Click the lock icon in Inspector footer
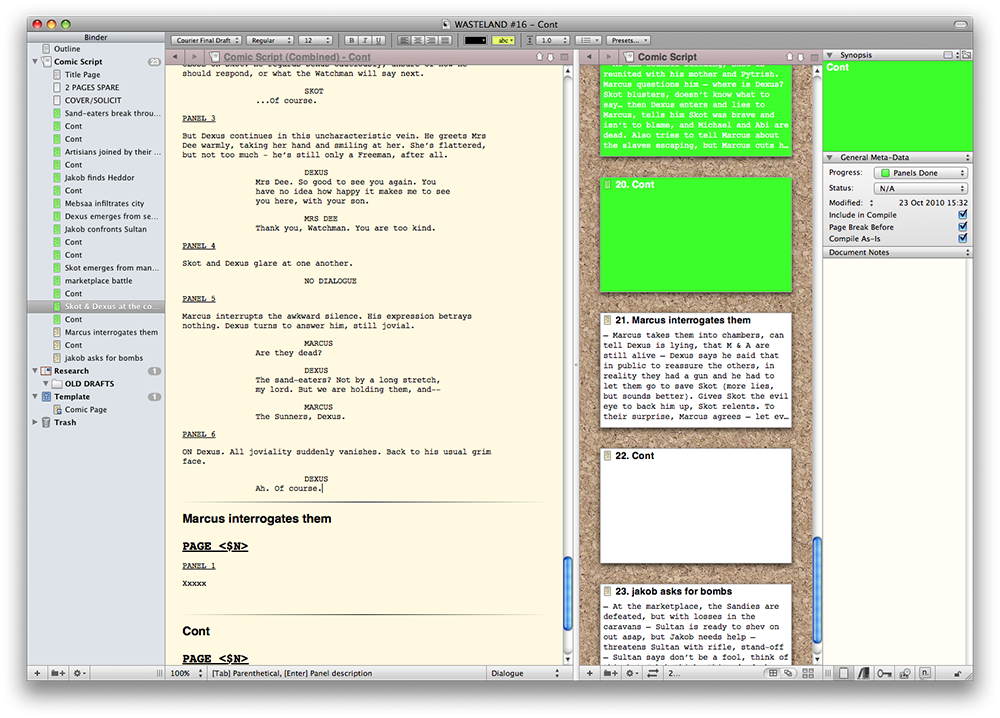The height and width of the screenshot is (718, 1000). click(959, 674)
